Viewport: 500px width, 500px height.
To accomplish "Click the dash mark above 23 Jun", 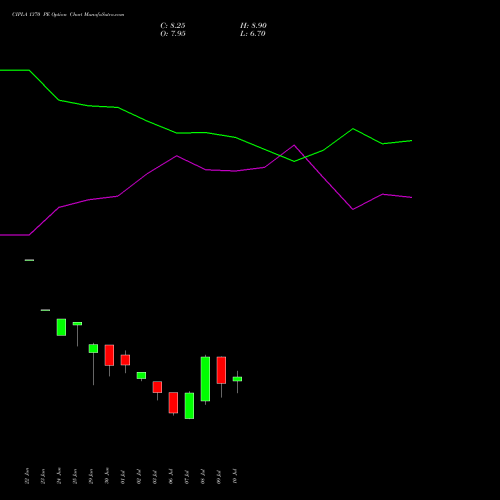I will (x=45, y=310).
